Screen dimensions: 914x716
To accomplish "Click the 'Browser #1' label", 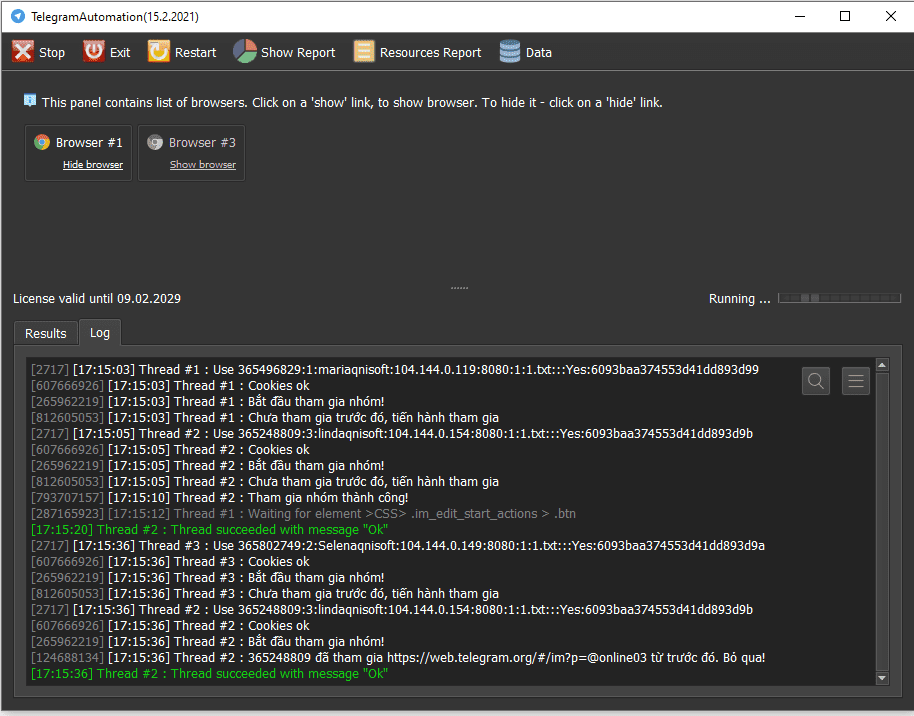I will 89,143.
